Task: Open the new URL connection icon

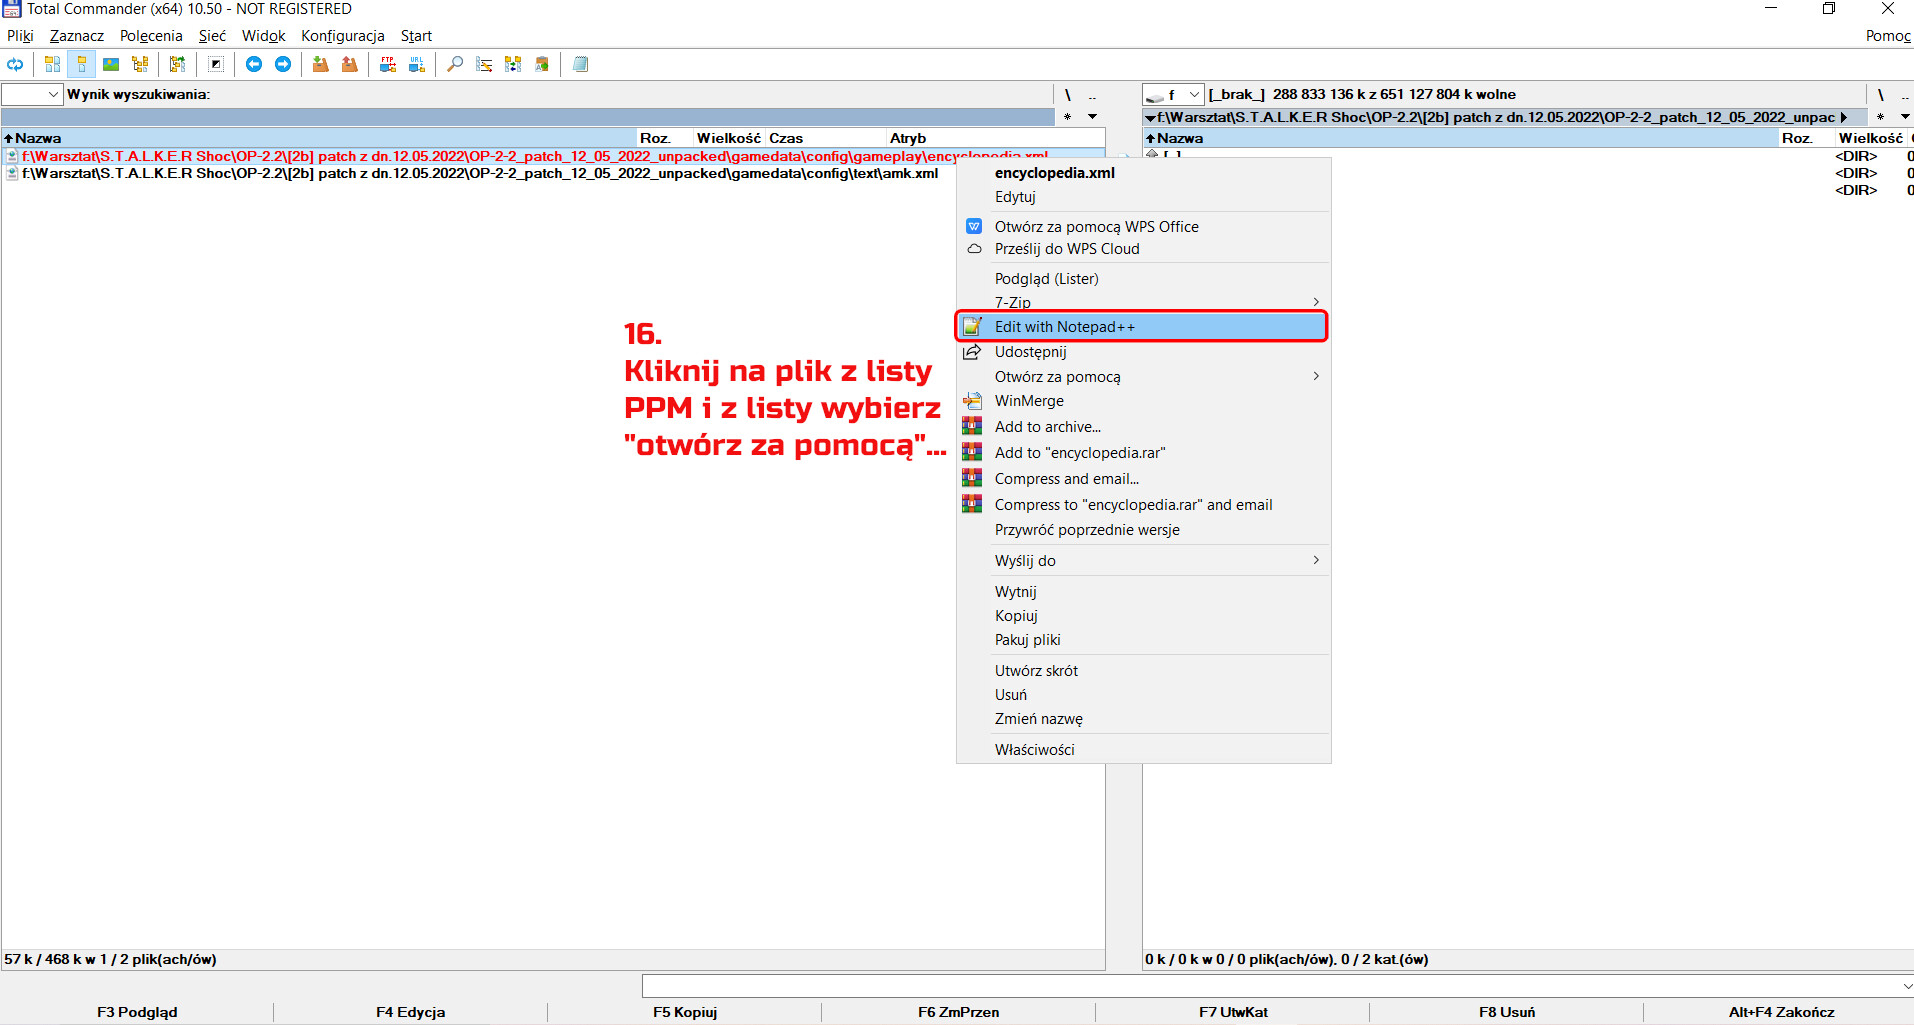Action: 417,64
